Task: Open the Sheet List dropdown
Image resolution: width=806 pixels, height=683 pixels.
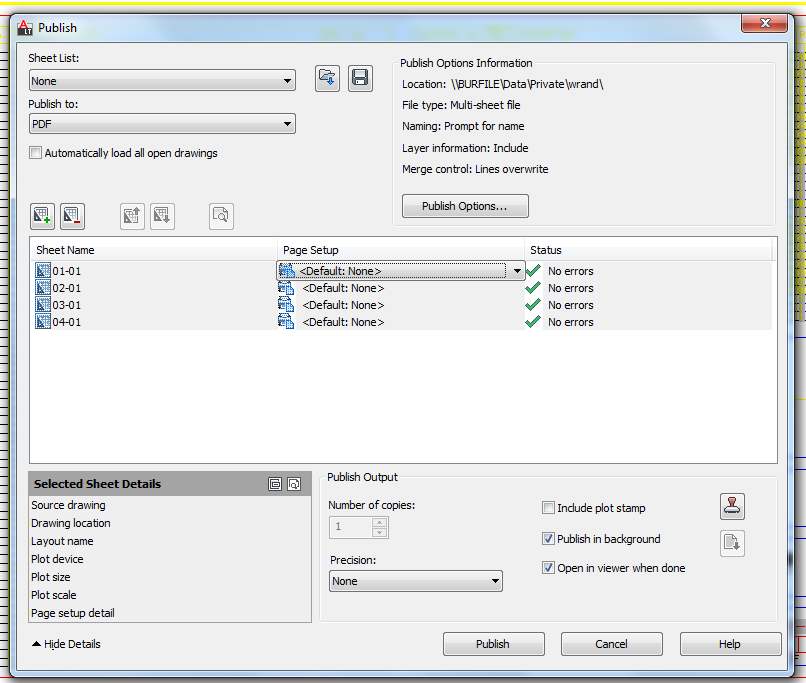Action: click(288, 80)
